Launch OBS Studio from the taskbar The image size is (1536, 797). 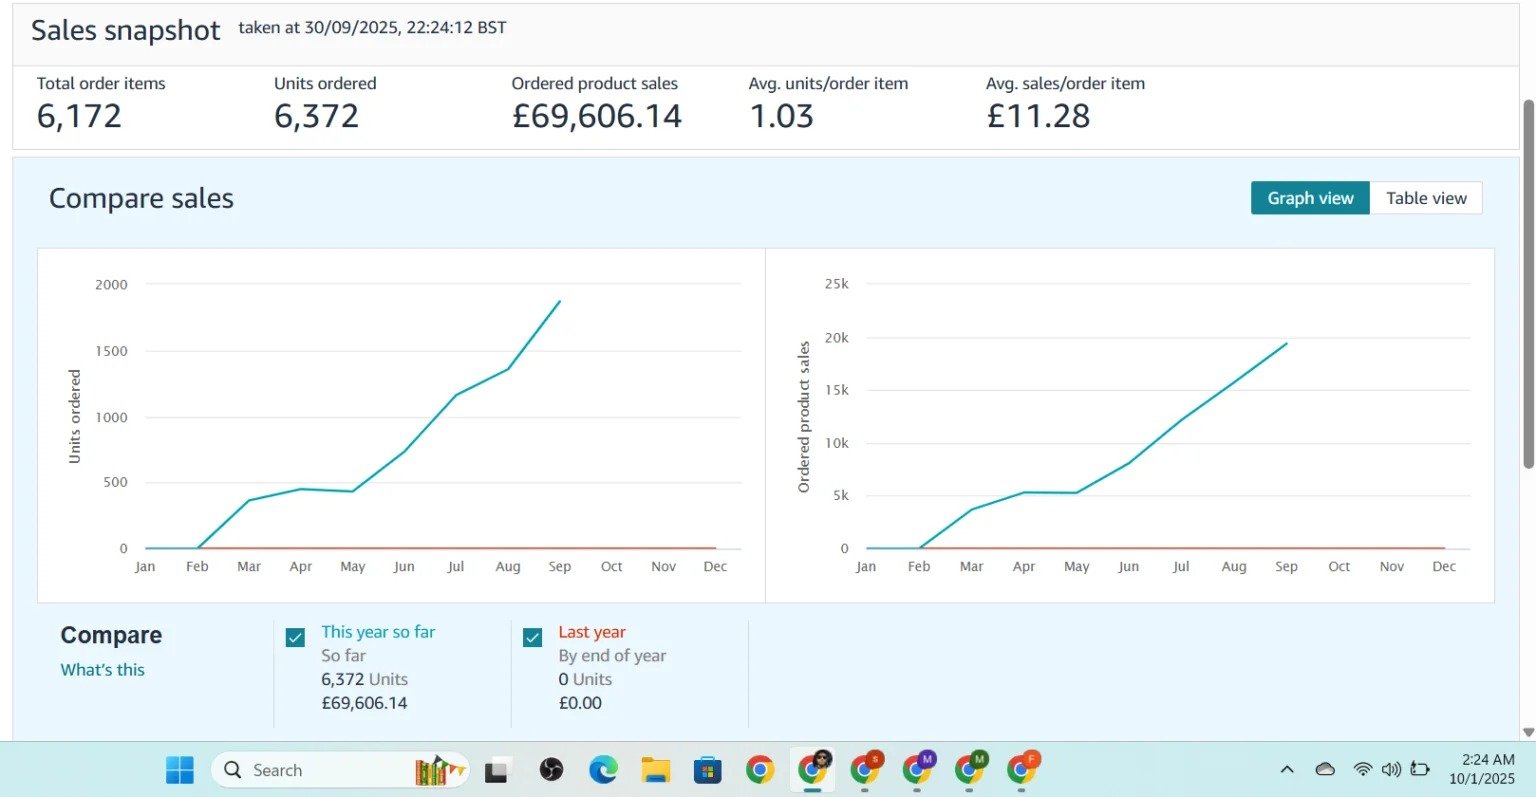(x=551, y=770)
